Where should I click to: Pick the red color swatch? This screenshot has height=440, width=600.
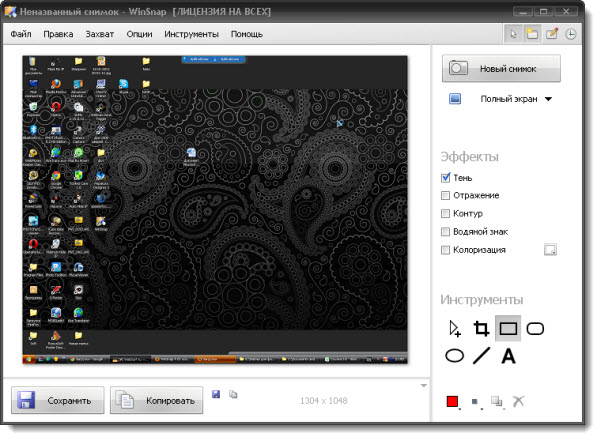tap(452, 401)
